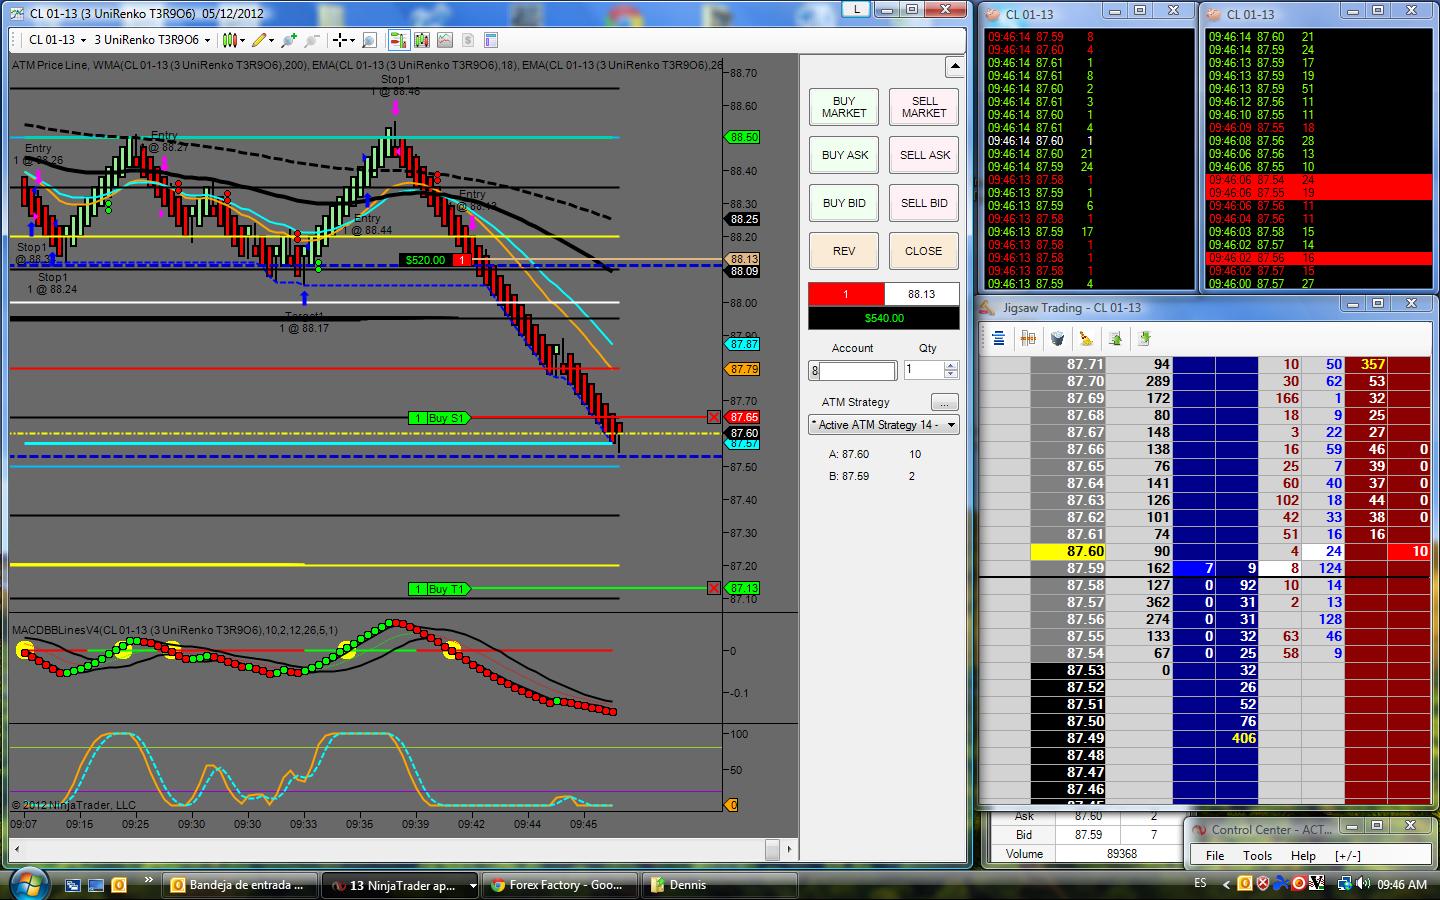This screenshot has height=900, width=1440.
Task: Select the pencil drawing tools icon
Action: click(259, 40)
